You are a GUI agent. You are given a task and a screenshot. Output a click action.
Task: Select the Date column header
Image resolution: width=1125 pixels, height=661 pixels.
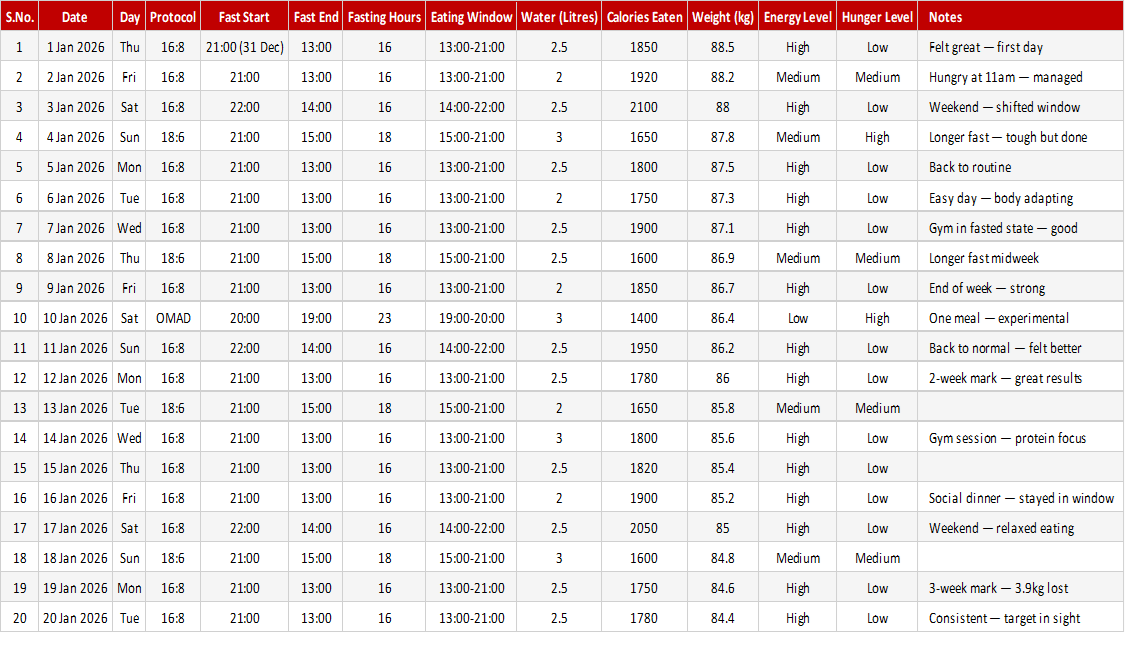[75, 17]
